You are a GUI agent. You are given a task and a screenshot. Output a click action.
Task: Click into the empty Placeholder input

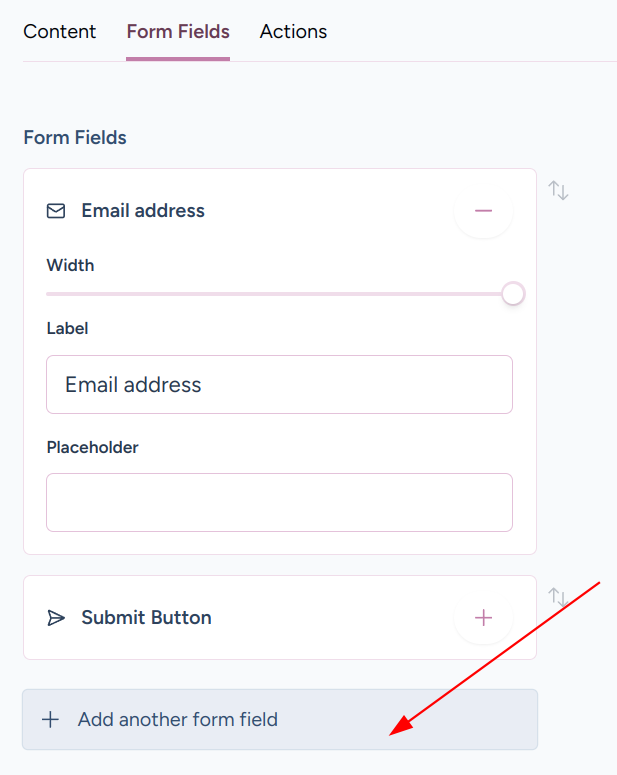(279, 502)
